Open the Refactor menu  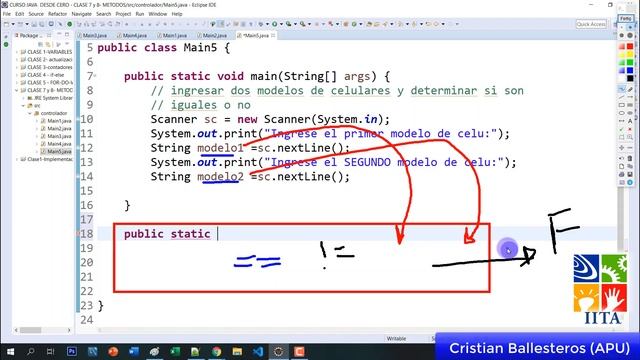point(58,14)
